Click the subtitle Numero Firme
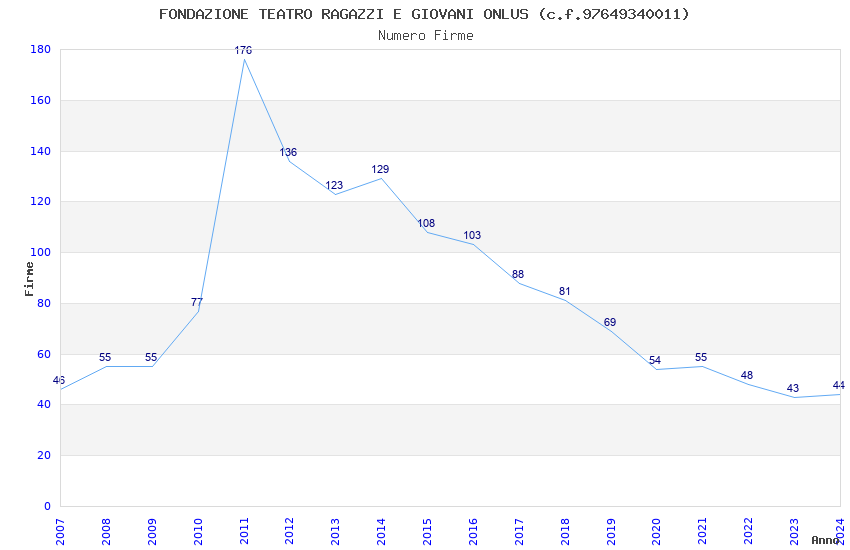This screenshot has height=550, width=850. click(x=426, y=35)
